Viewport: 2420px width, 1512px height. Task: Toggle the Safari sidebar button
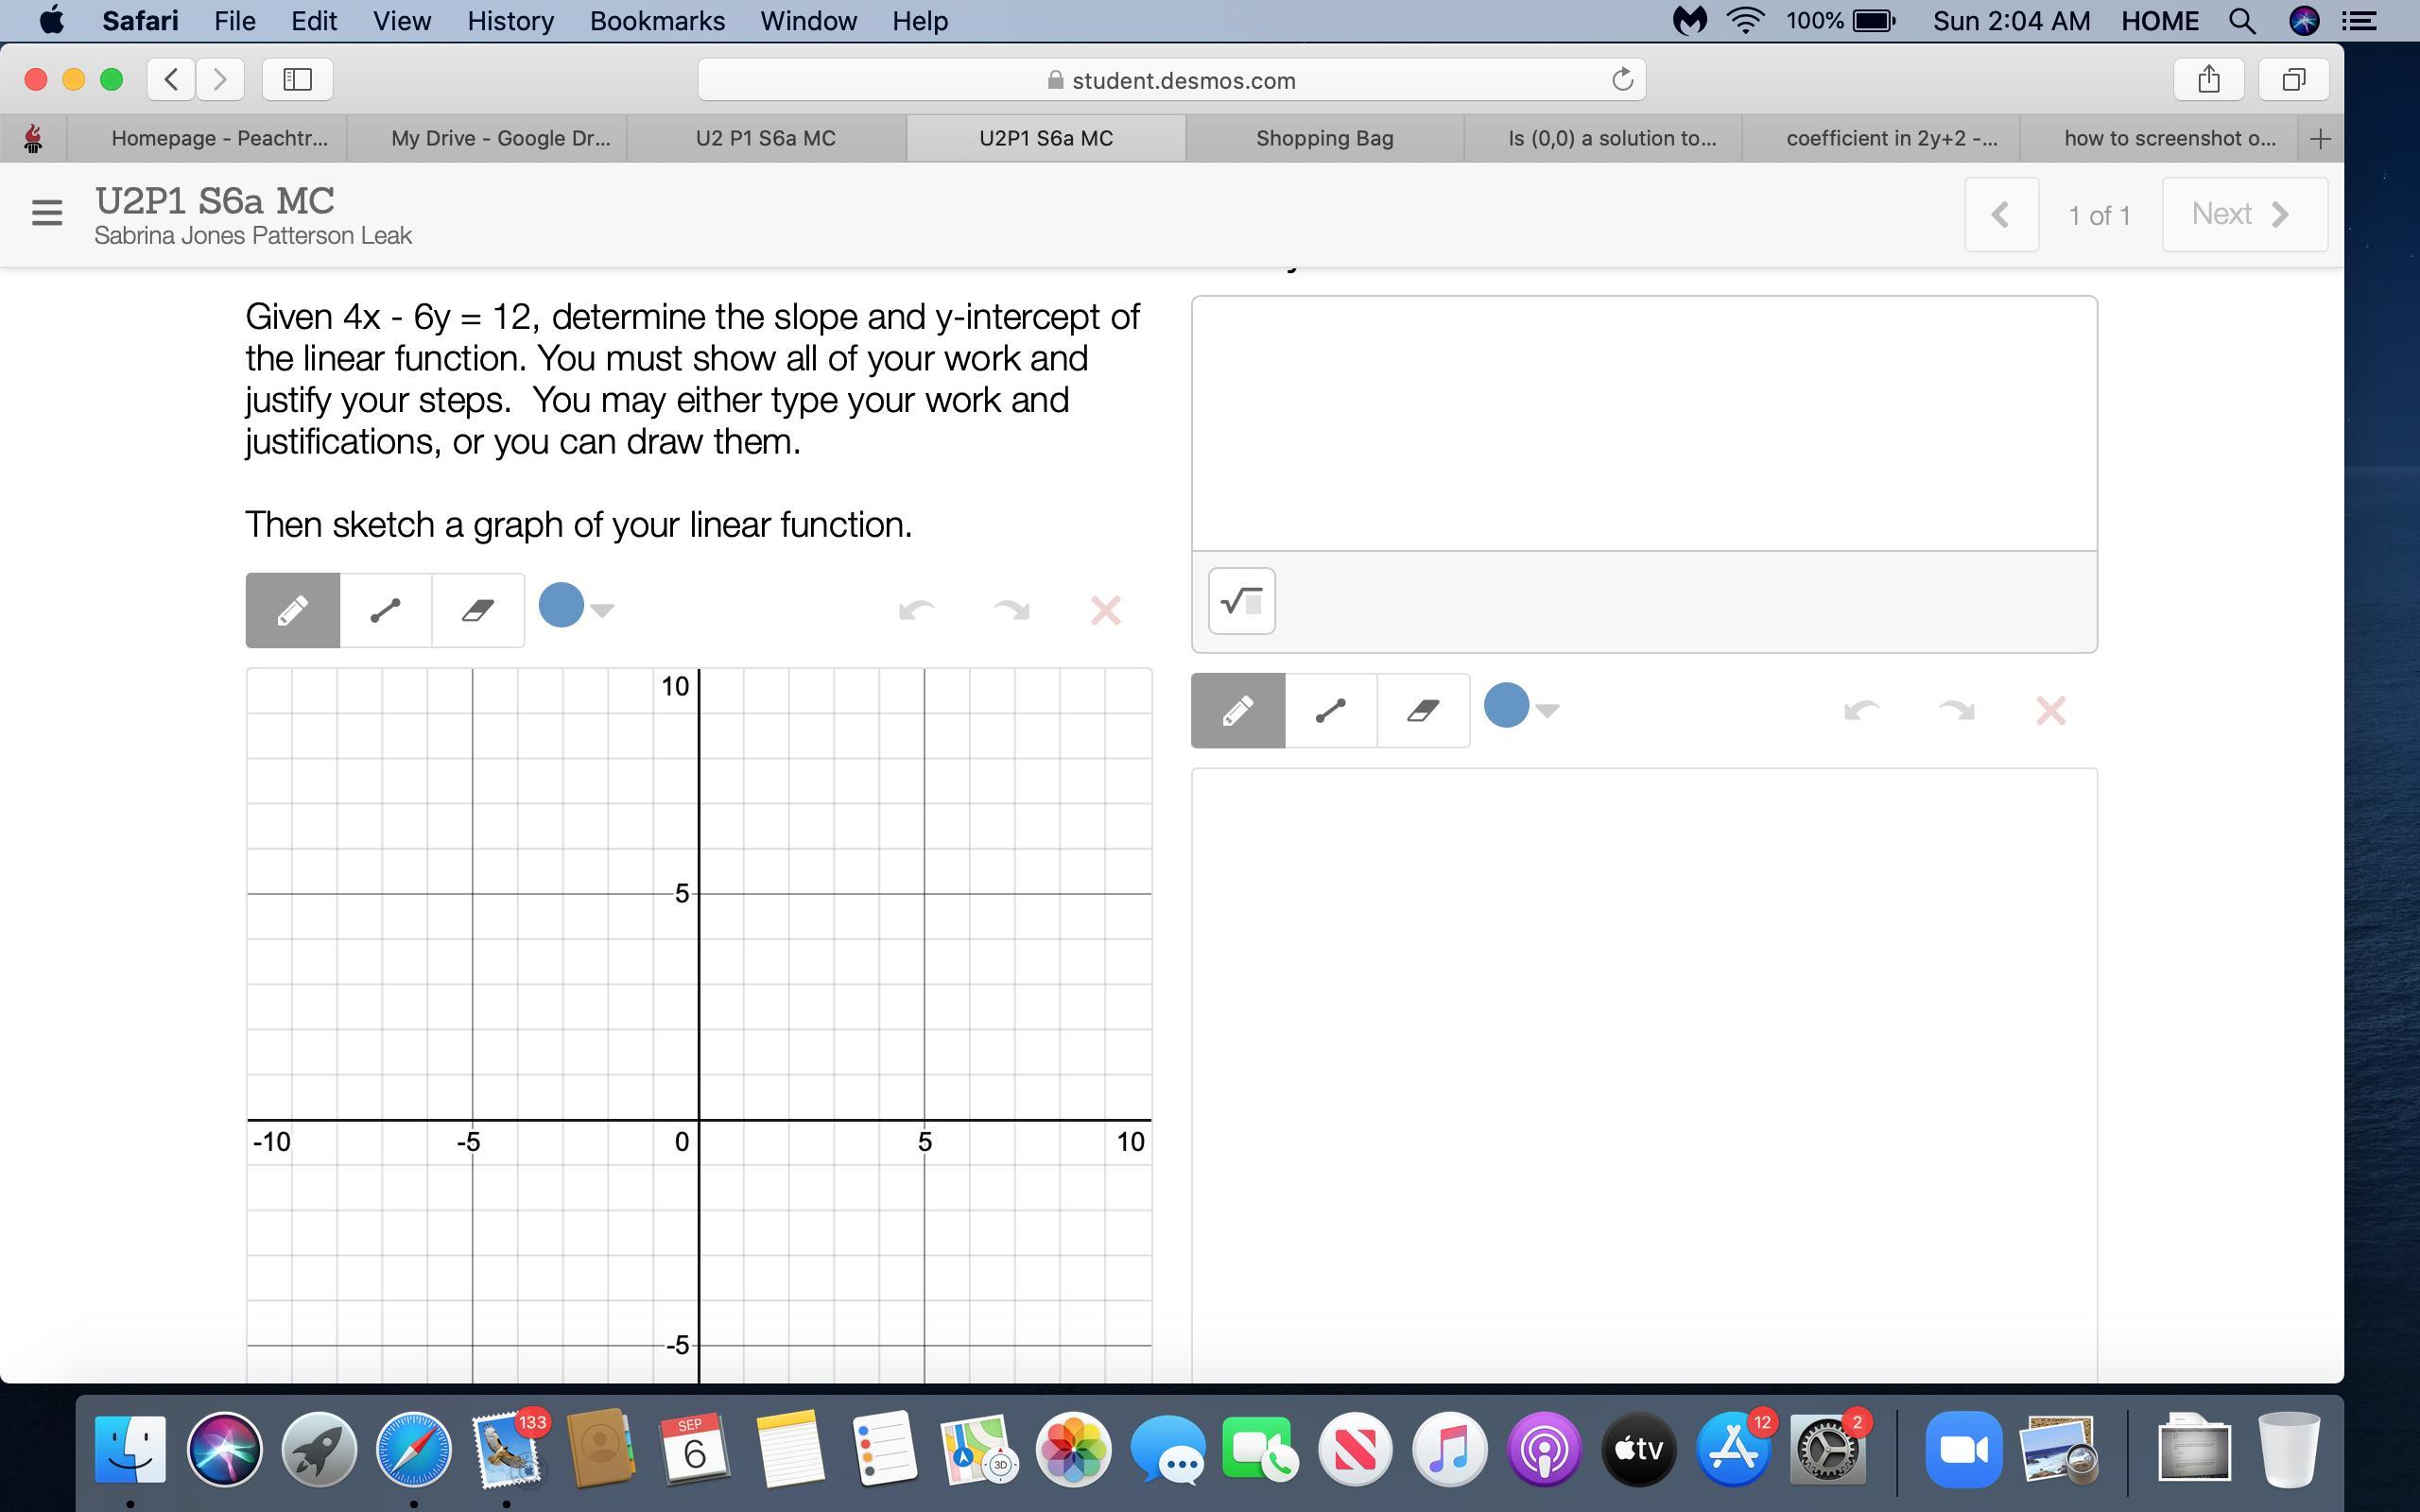pos(297,80)
